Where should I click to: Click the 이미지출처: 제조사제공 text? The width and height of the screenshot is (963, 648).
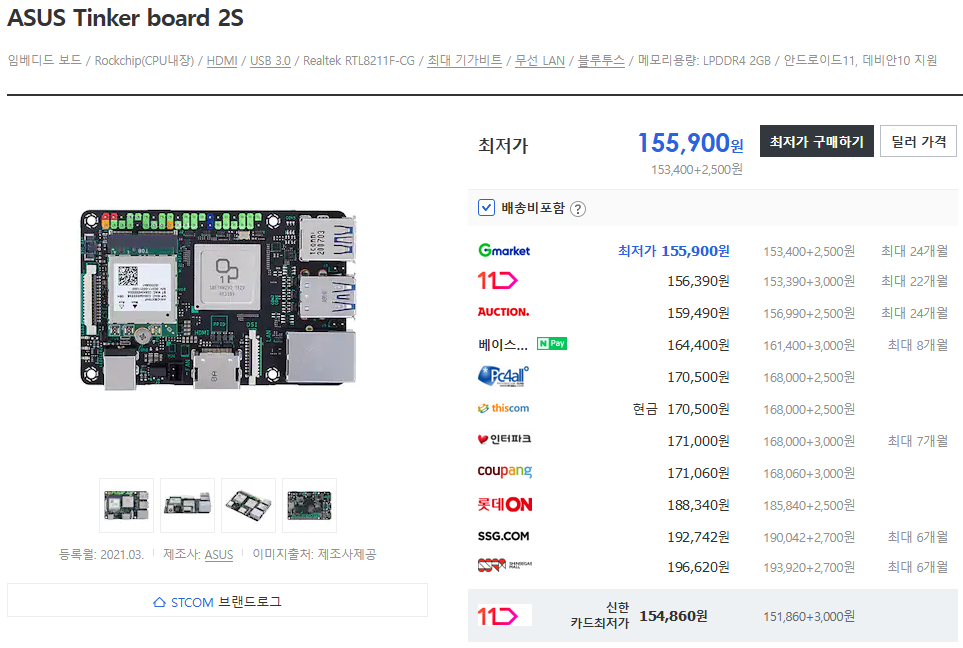pyautogui.click(x=314, y=554)
